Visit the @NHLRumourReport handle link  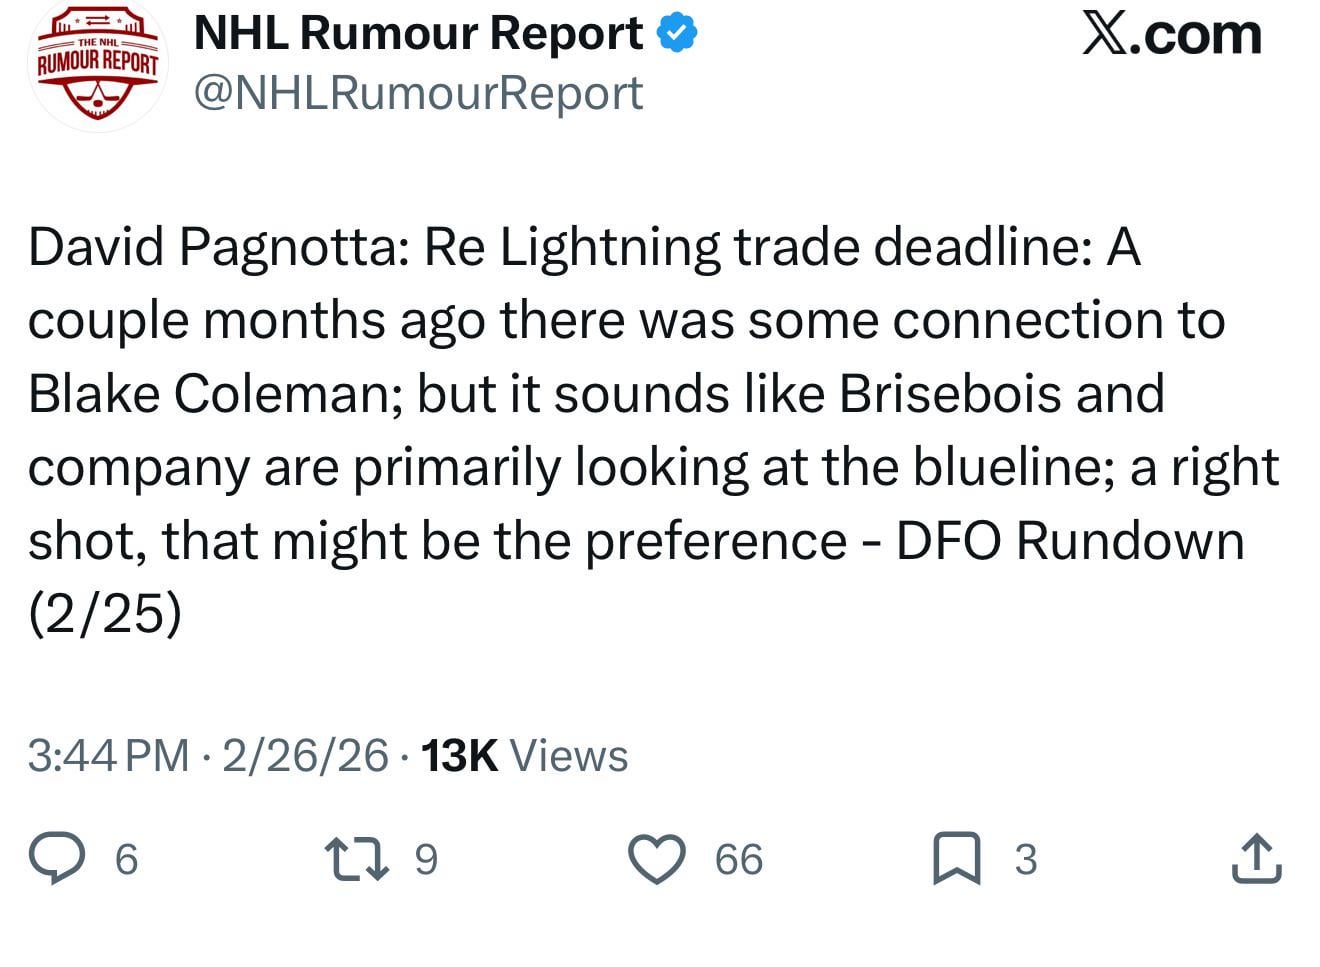coord(418,93)
